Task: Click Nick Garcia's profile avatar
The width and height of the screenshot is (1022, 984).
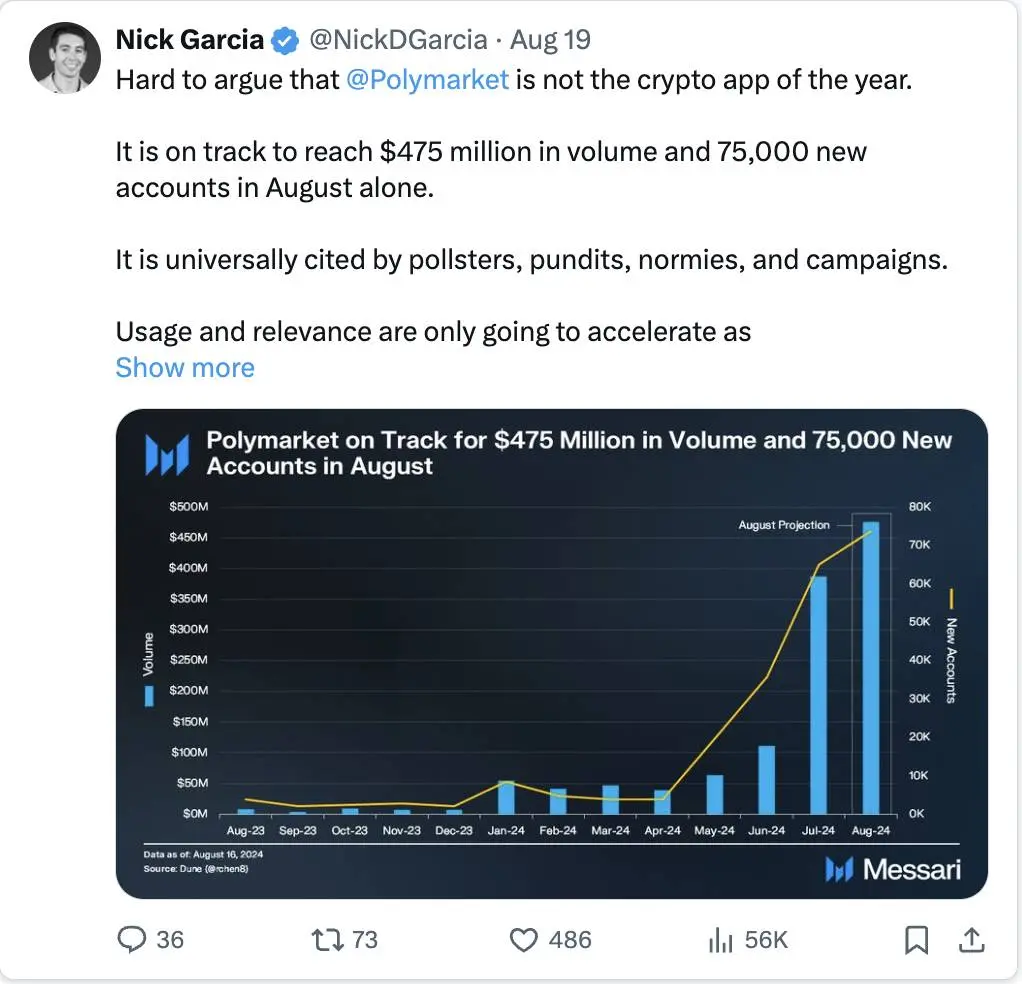Action: point(65,58)
